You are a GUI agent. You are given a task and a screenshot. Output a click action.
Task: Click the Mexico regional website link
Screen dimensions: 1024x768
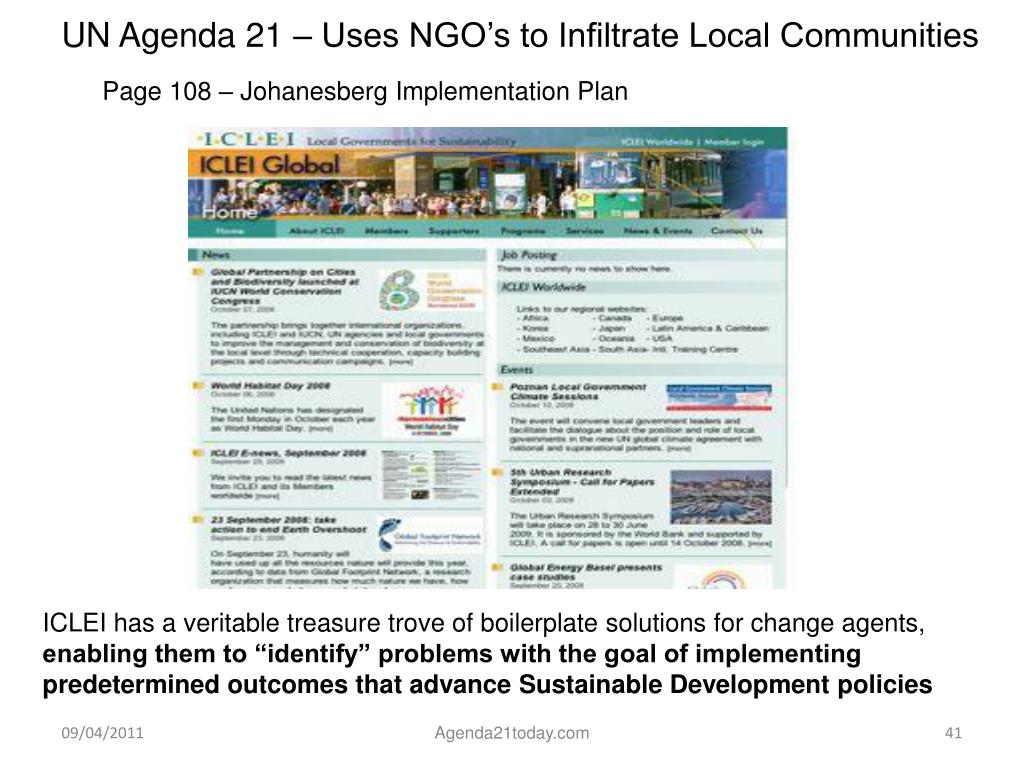tap(538, 339)
